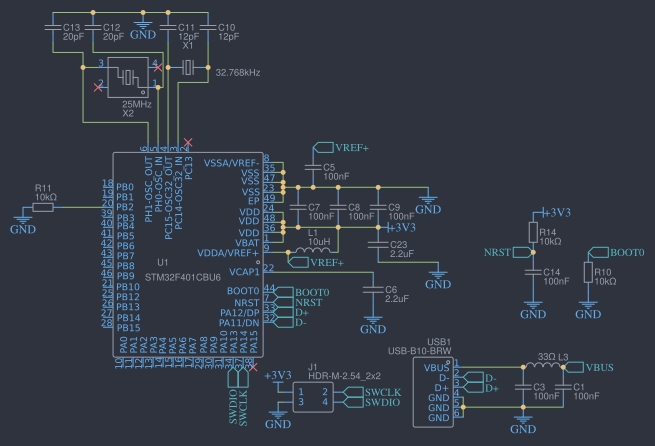Select capacitor C8 symbol
The height and width of the screenshot is (446, 655).
[x=338, y=207]
